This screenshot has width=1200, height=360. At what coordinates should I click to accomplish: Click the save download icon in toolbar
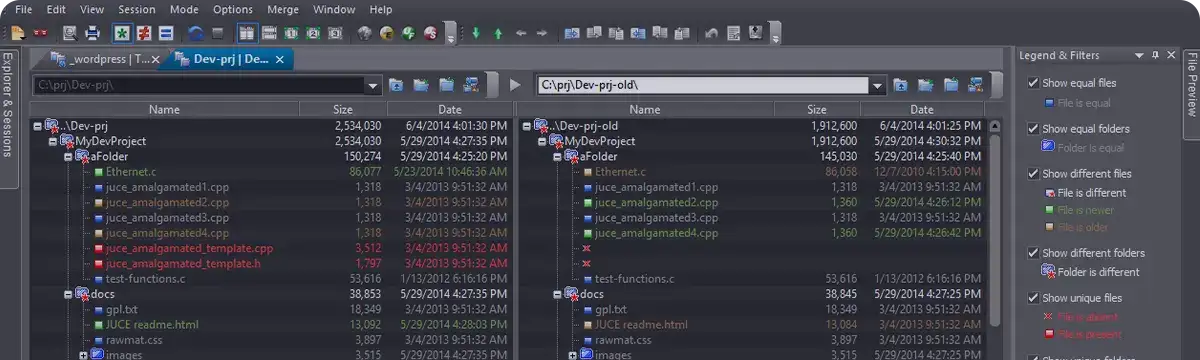pos(755,33)
